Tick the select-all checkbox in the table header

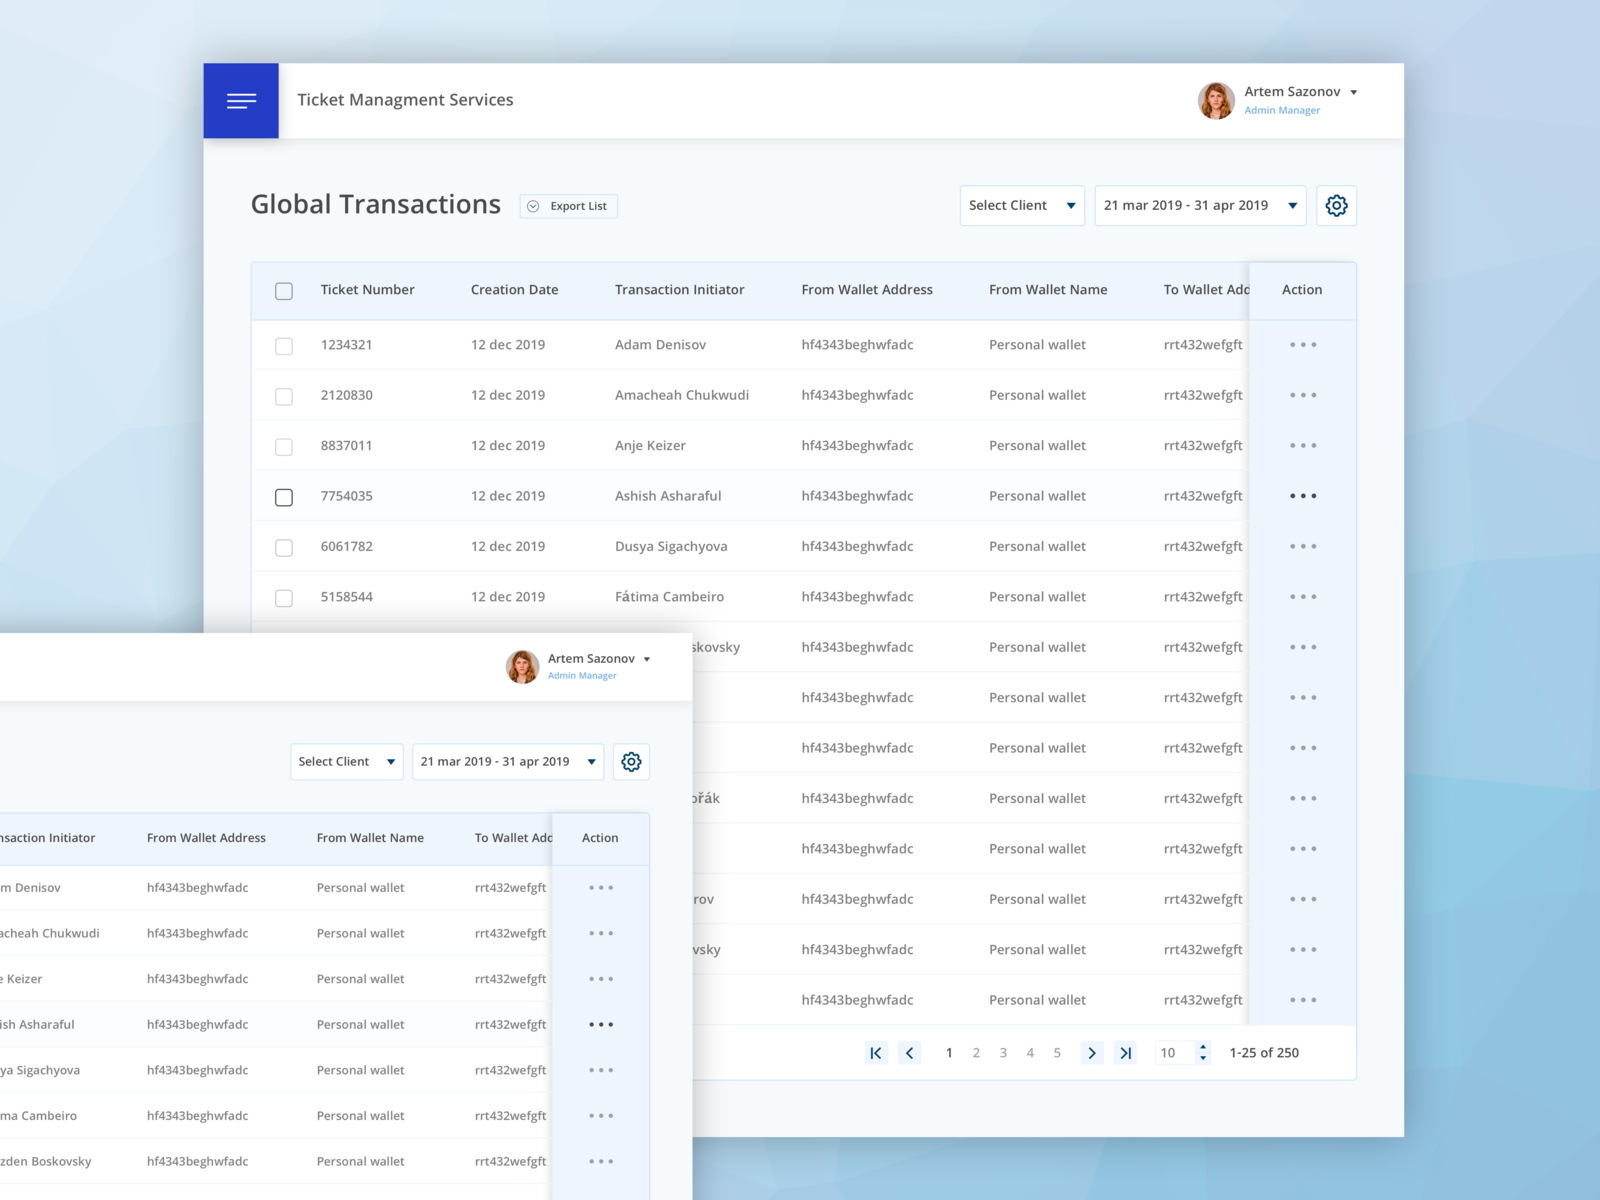[x=284, y=290]
